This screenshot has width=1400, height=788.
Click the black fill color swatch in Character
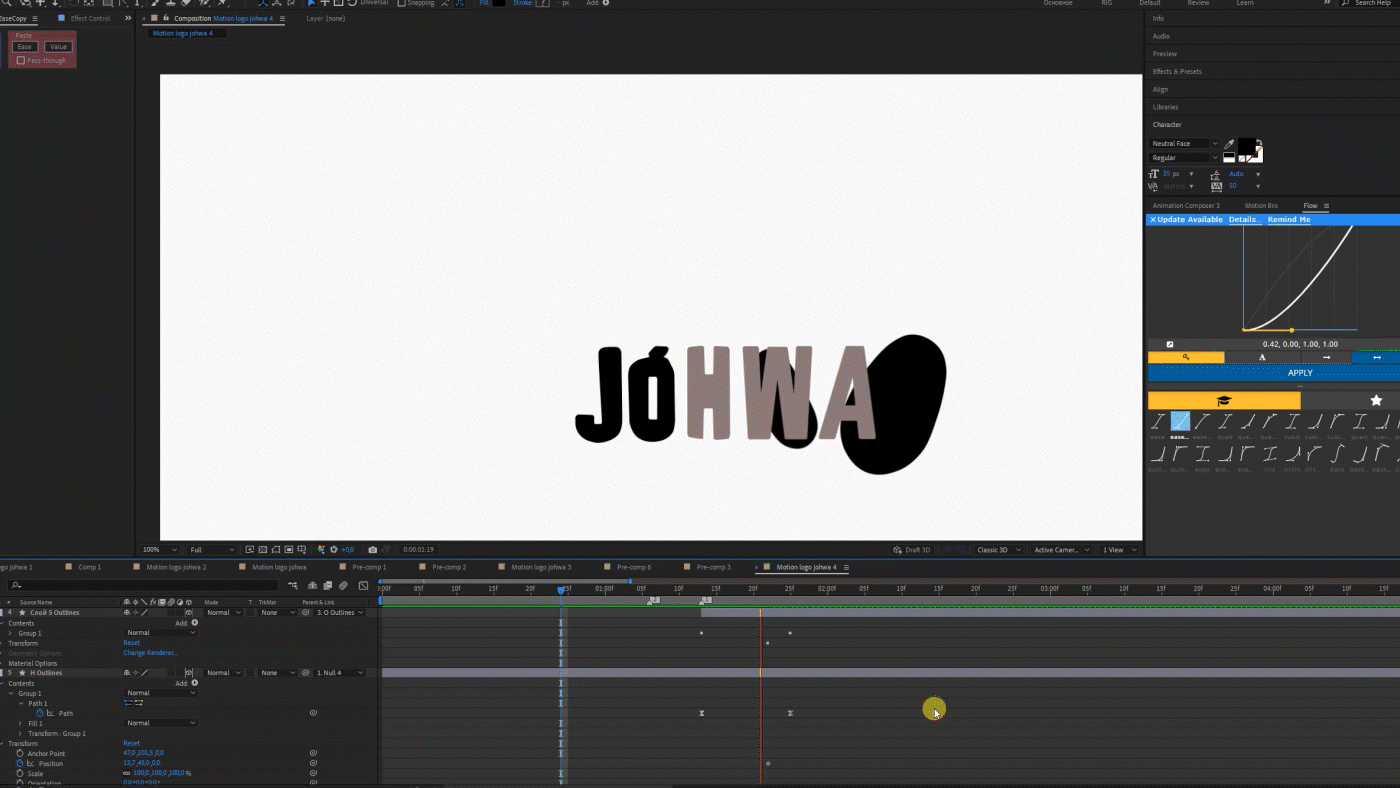pos(1246,146)
